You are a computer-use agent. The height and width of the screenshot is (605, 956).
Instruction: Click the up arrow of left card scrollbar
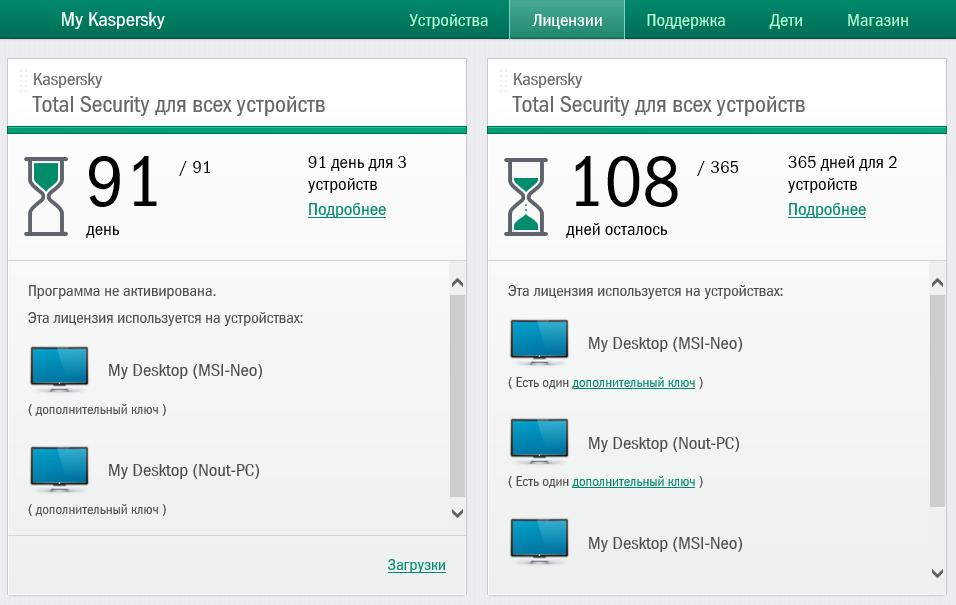point(457,282)
